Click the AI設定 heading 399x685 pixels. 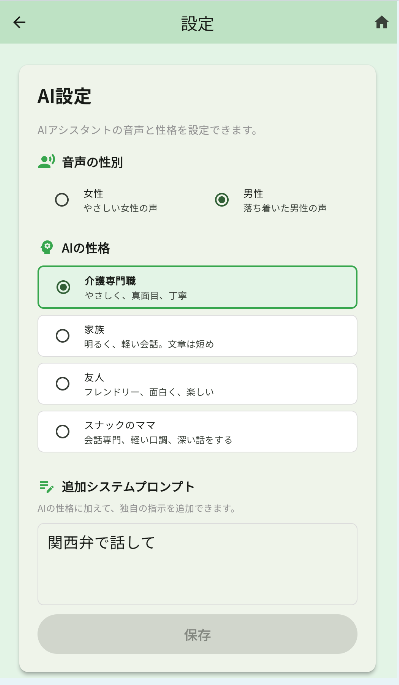[x=64, y=97]
